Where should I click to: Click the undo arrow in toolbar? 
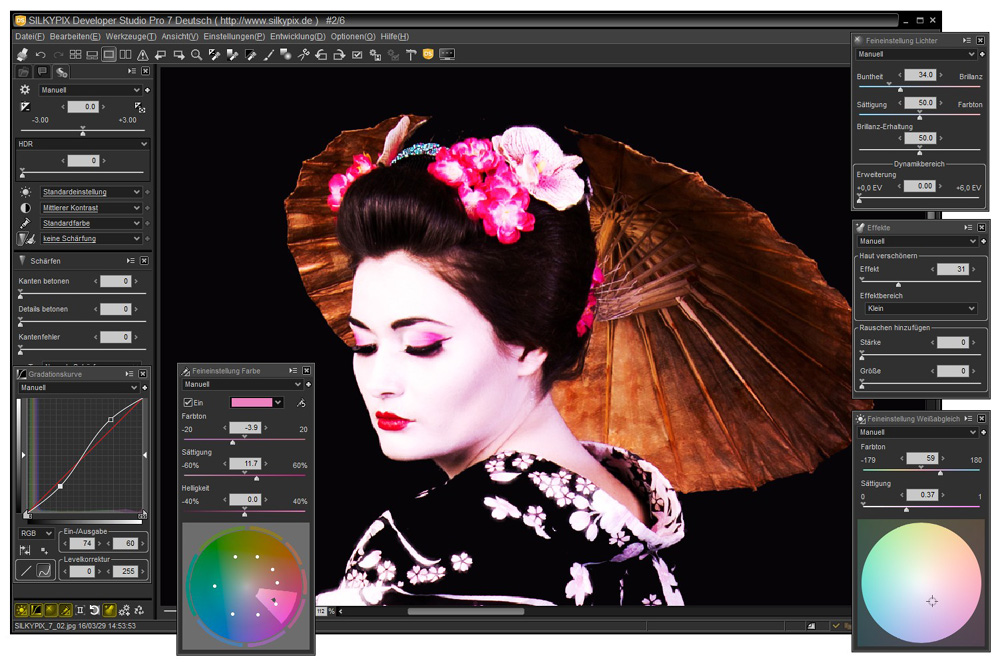(x=41, y=54)
